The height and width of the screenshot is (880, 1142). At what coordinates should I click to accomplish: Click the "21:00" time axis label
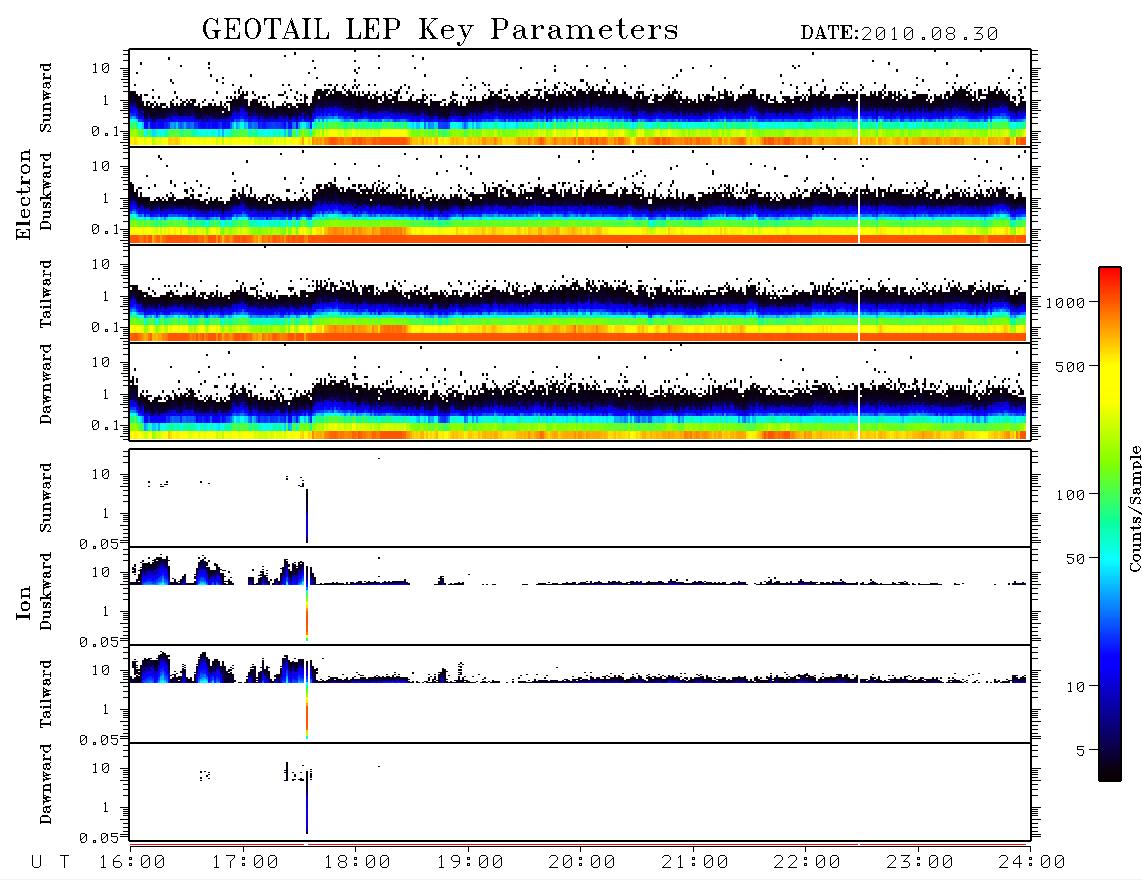[695, 862]
